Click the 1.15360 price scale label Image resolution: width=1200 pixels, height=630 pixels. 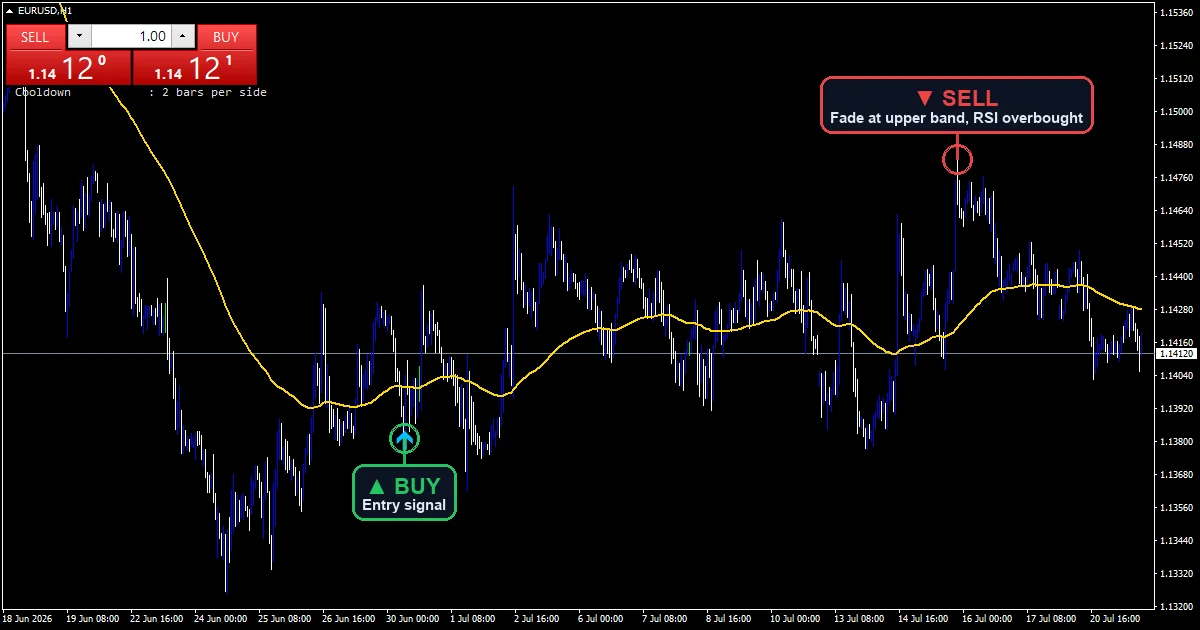1175,13
